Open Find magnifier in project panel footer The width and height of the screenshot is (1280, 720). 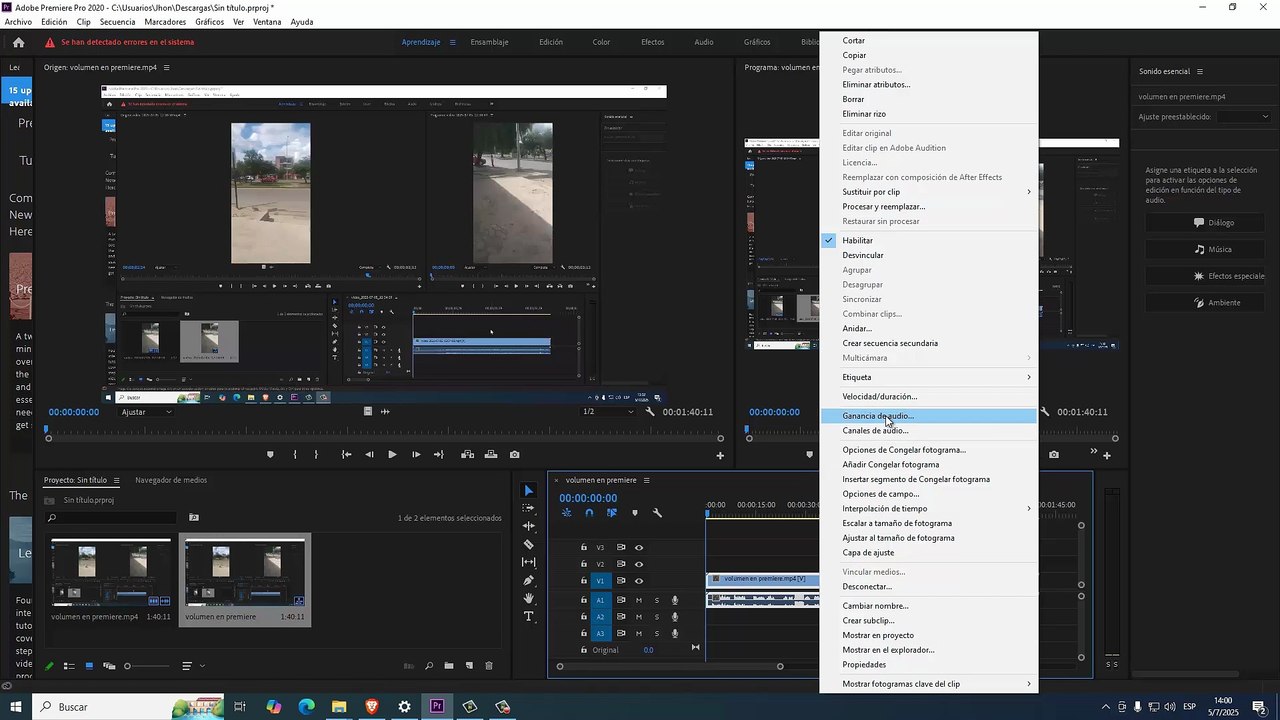pyautogui.click(x=429, y=666)
